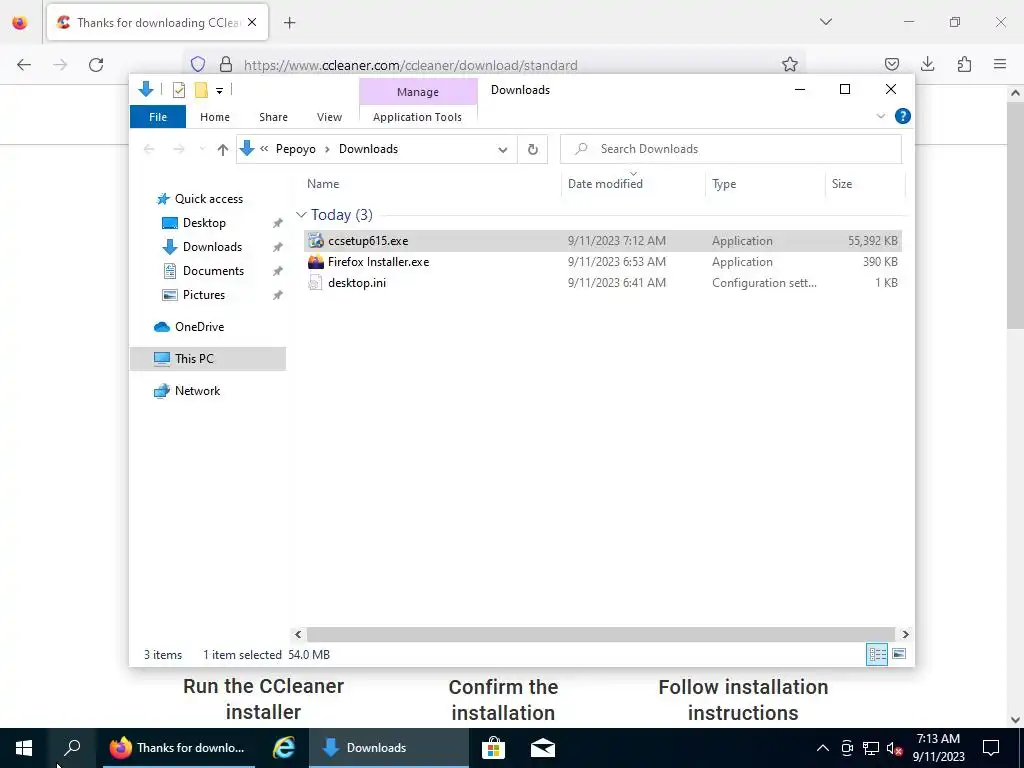Screen dimensions: 1024x768
Task: Open a new Firefox tab
Action: click(x=290, y=23)
